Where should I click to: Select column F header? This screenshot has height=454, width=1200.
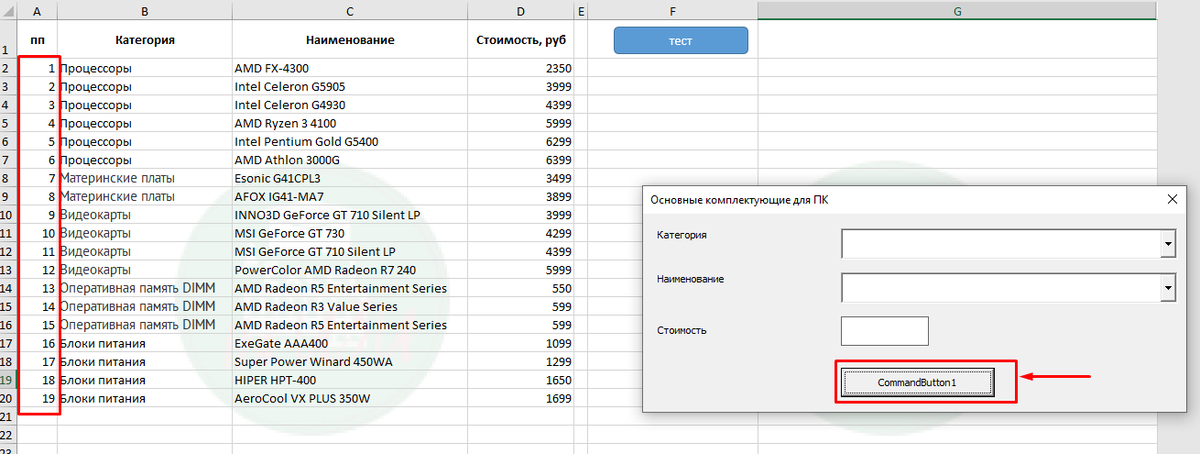pyautogui.click(x=672, y=11)
